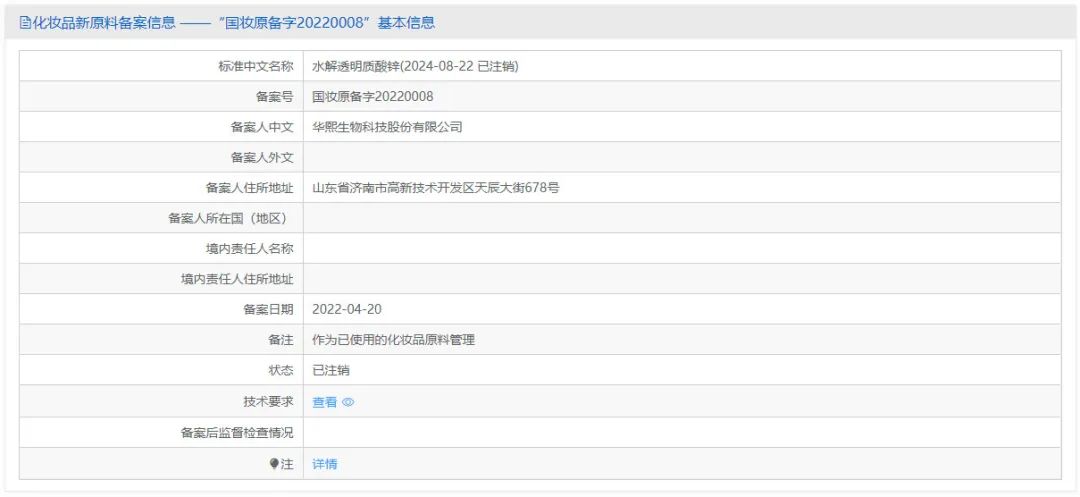Click the label 状态
The image size is (1080, 497).
click(280, 370)
